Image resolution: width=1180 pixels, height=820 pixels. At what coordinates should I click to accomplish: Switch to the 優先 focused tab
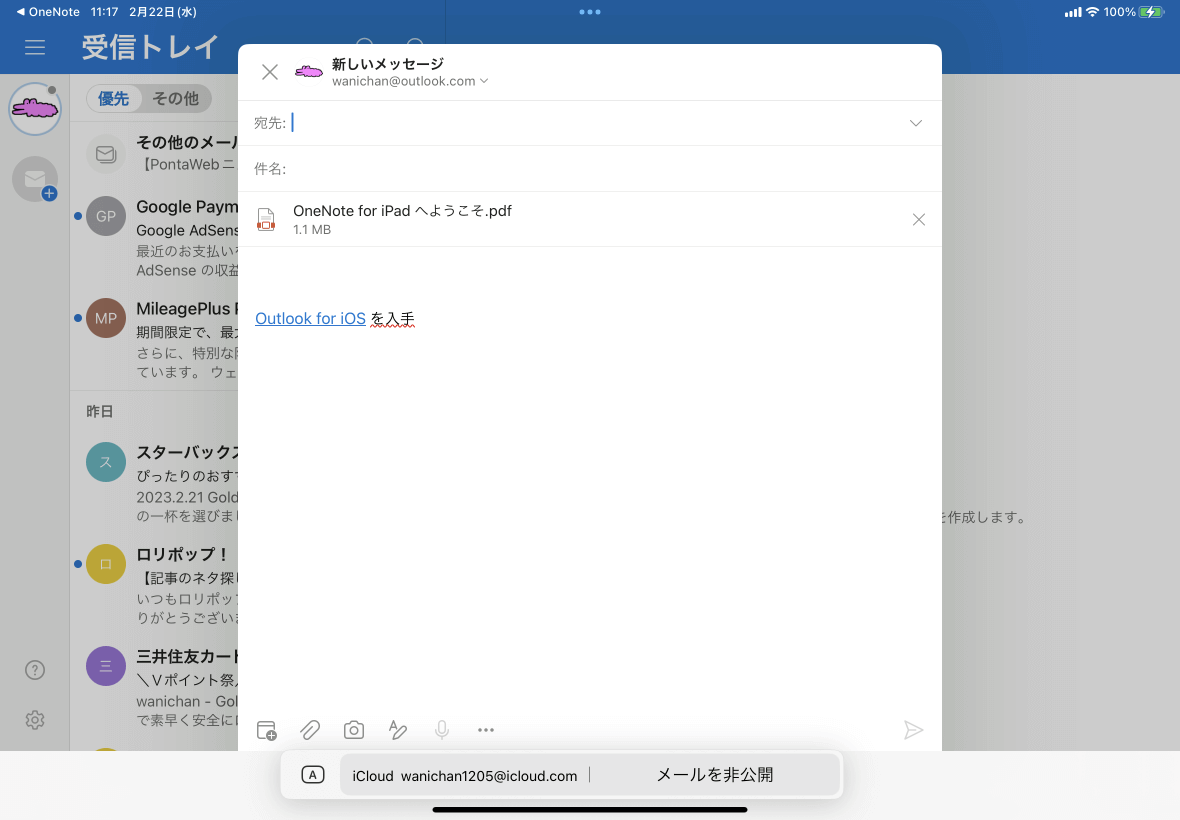click(114, 99)
